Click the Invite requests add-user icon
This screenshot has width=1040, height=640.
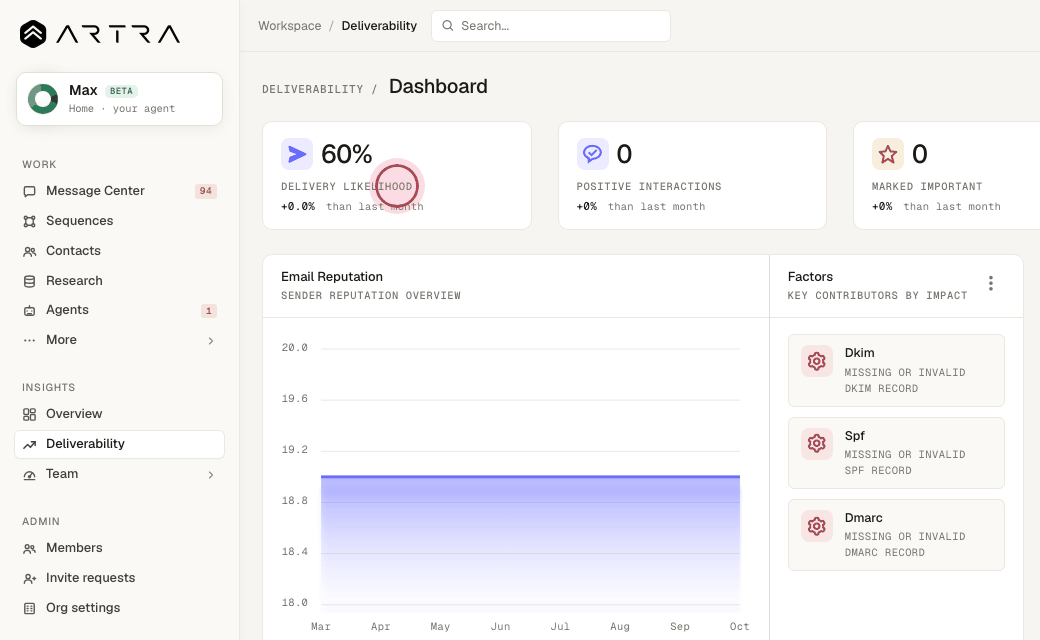pyautogui.click(x=29, y=578)
